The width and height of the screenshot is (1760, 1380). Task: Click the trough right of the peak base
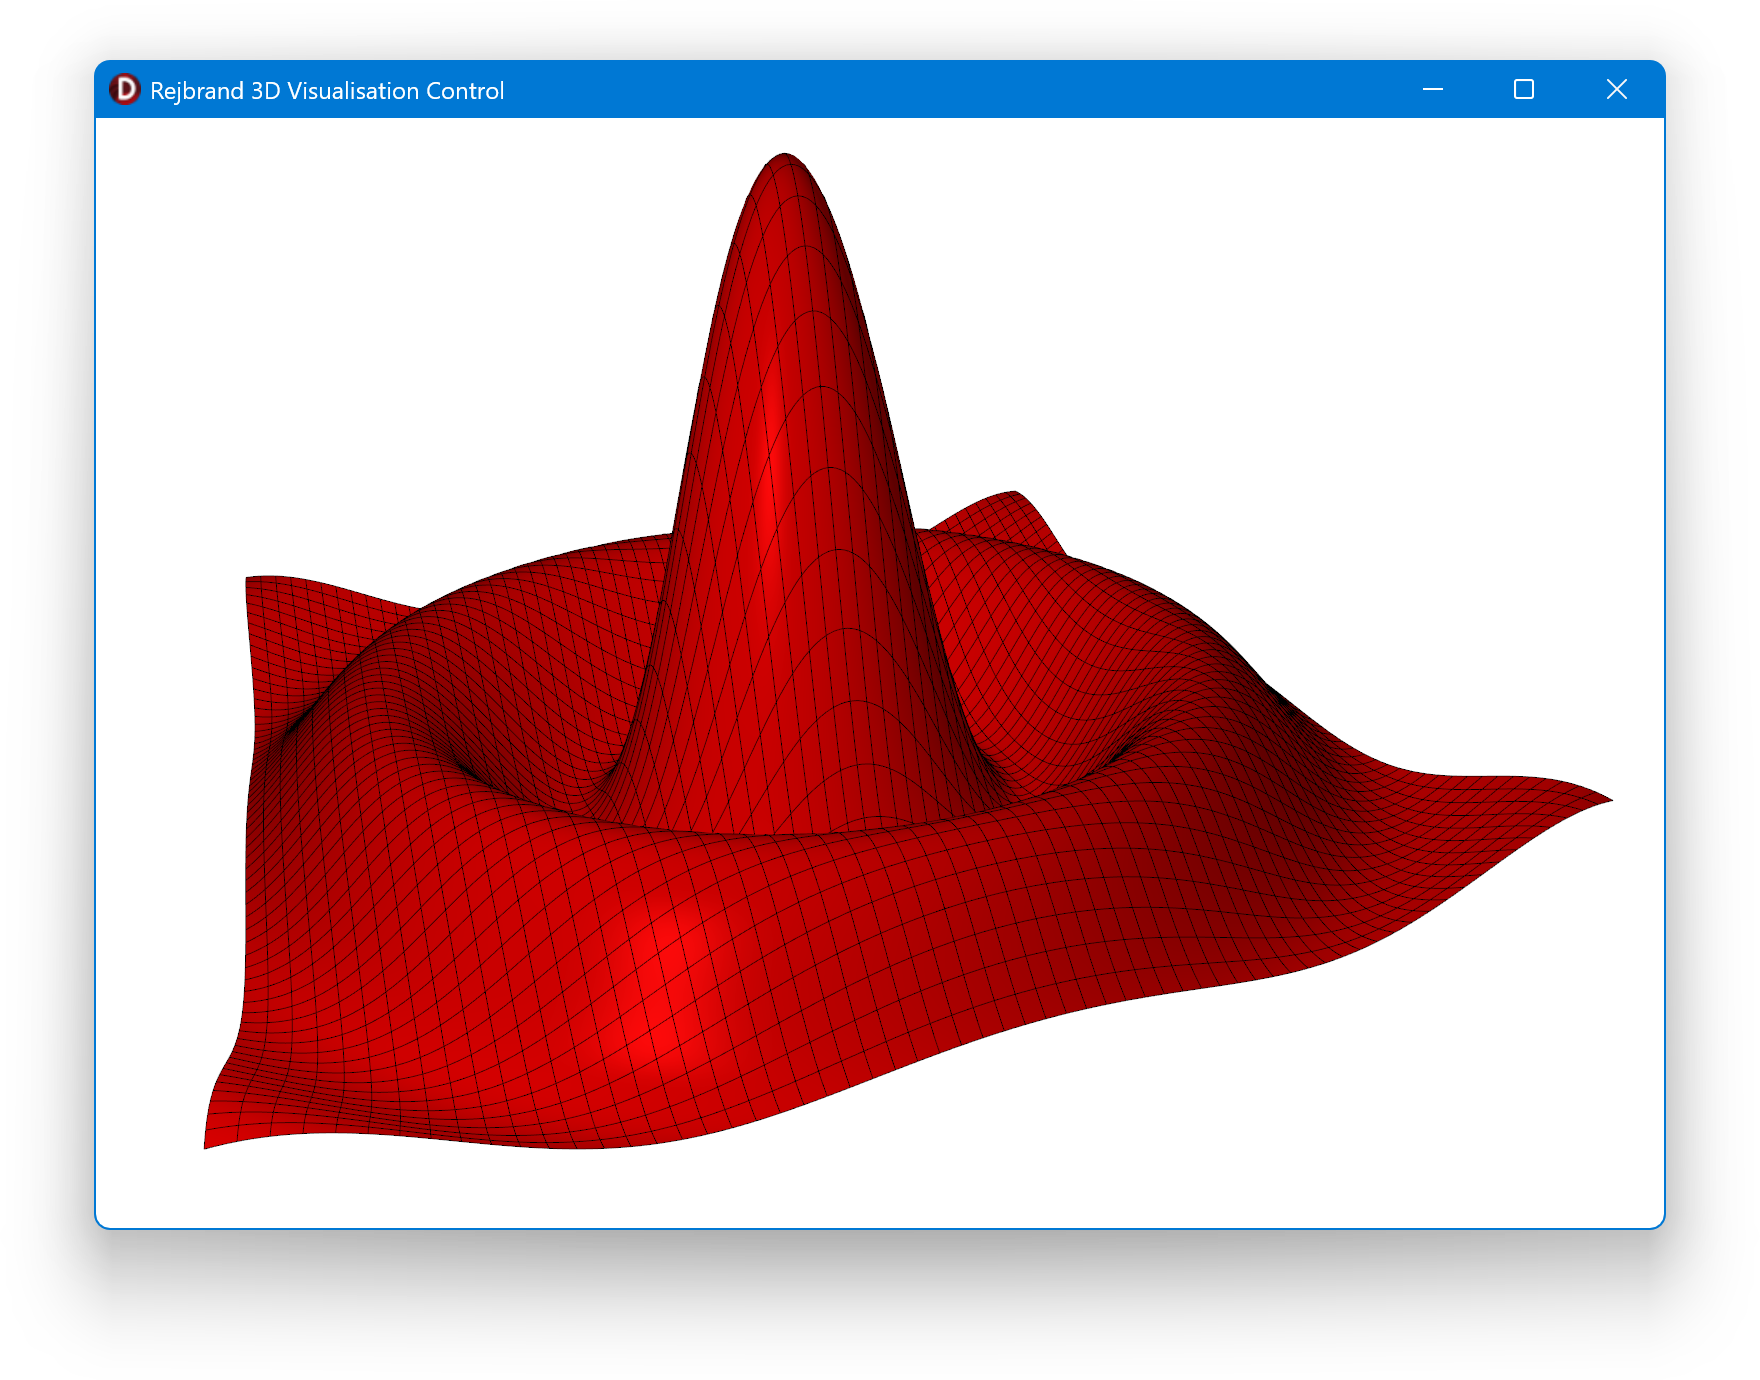click(x=1060, y=760)
